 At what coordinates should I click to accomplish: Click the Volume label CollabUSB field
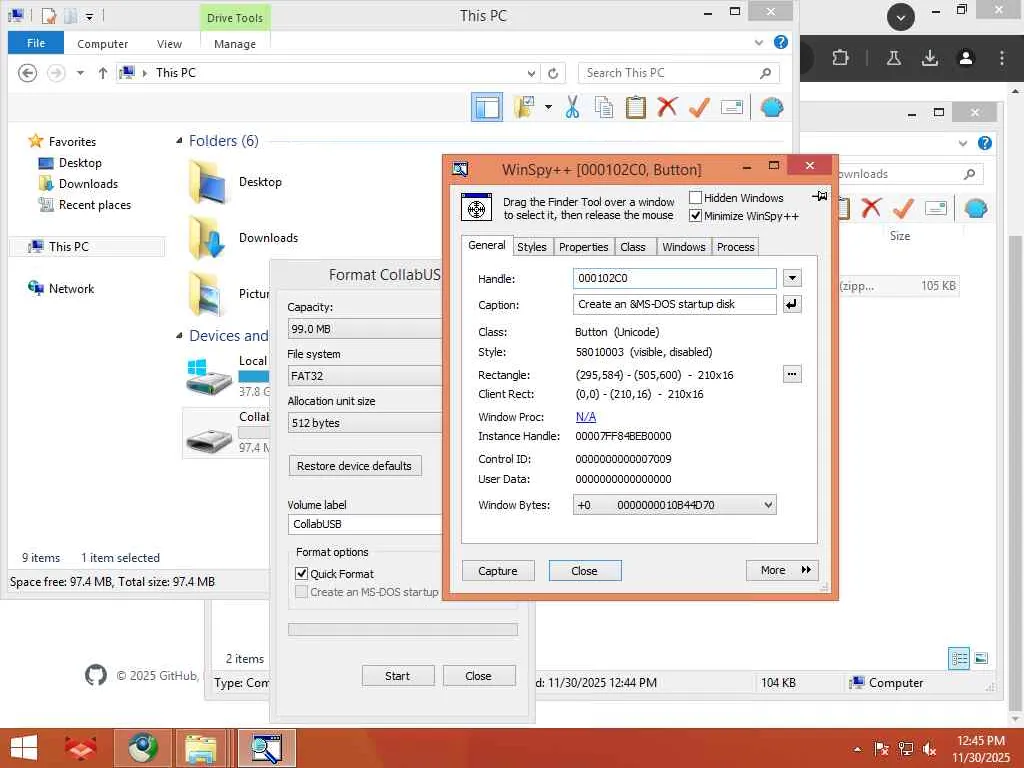364,524
